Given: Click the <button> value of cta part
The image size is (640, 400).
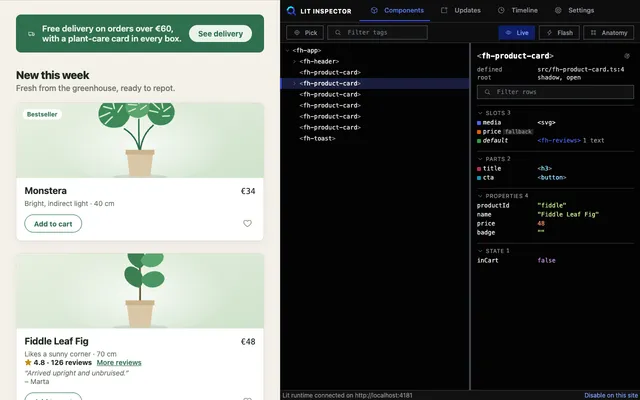Looking at the screenshot, I should (552, 178).
